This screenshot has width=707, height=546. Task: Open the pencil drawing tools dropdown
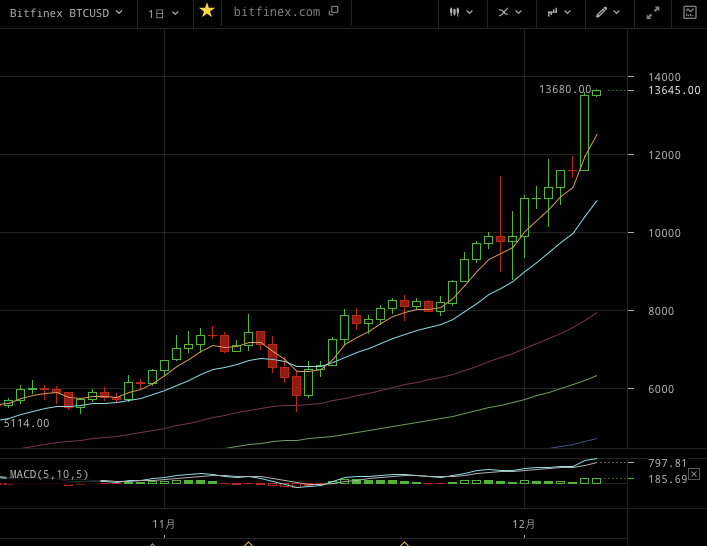pyautogui.click(x=608, y=12)
